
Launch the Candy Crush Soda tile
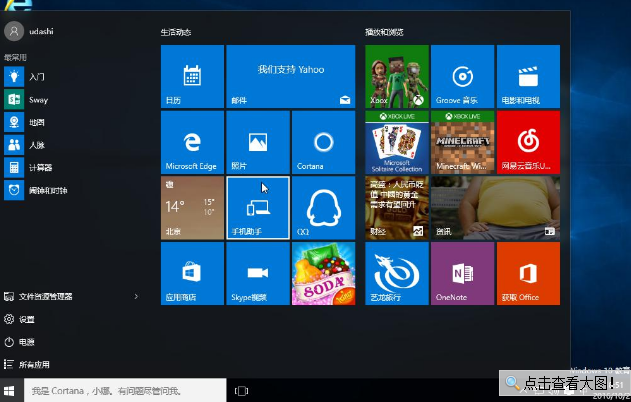(x=324, y=273)
